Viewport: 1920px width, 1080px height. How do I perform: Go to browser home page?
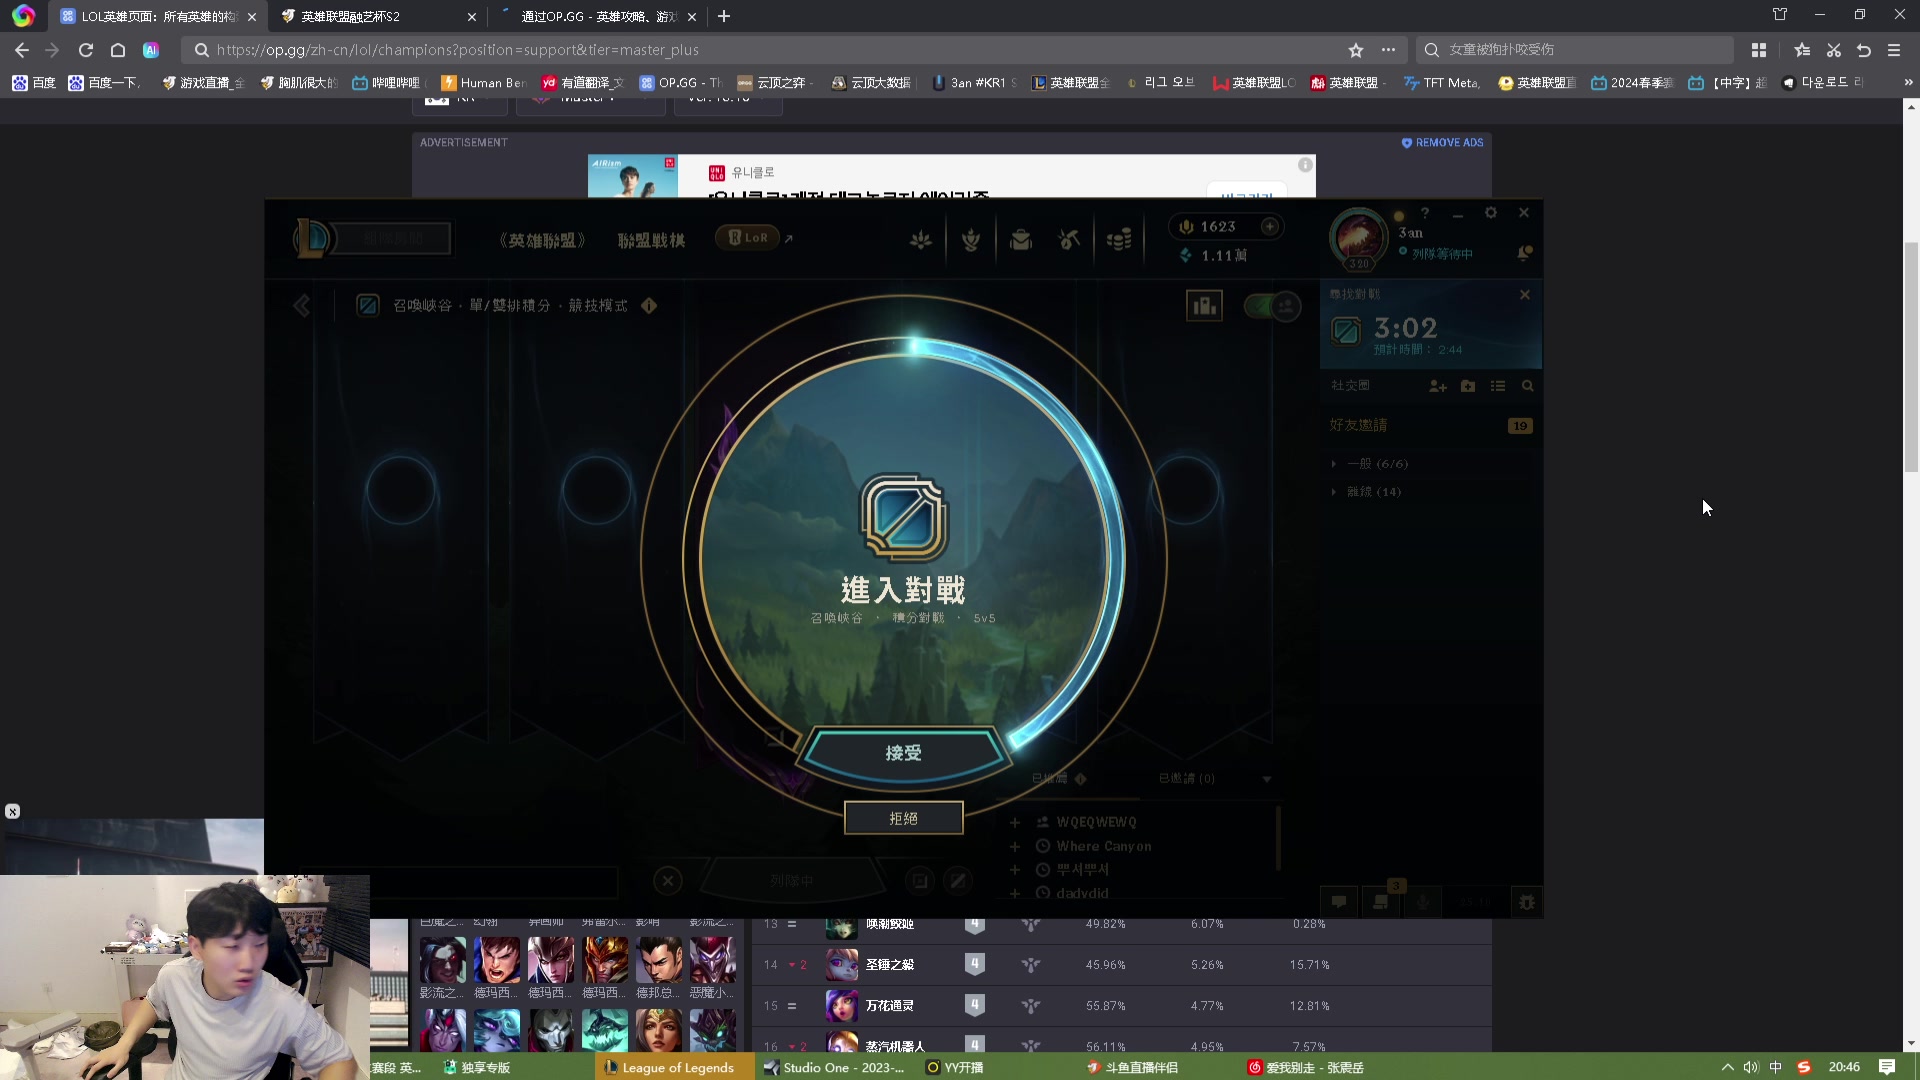pos(118,50)
